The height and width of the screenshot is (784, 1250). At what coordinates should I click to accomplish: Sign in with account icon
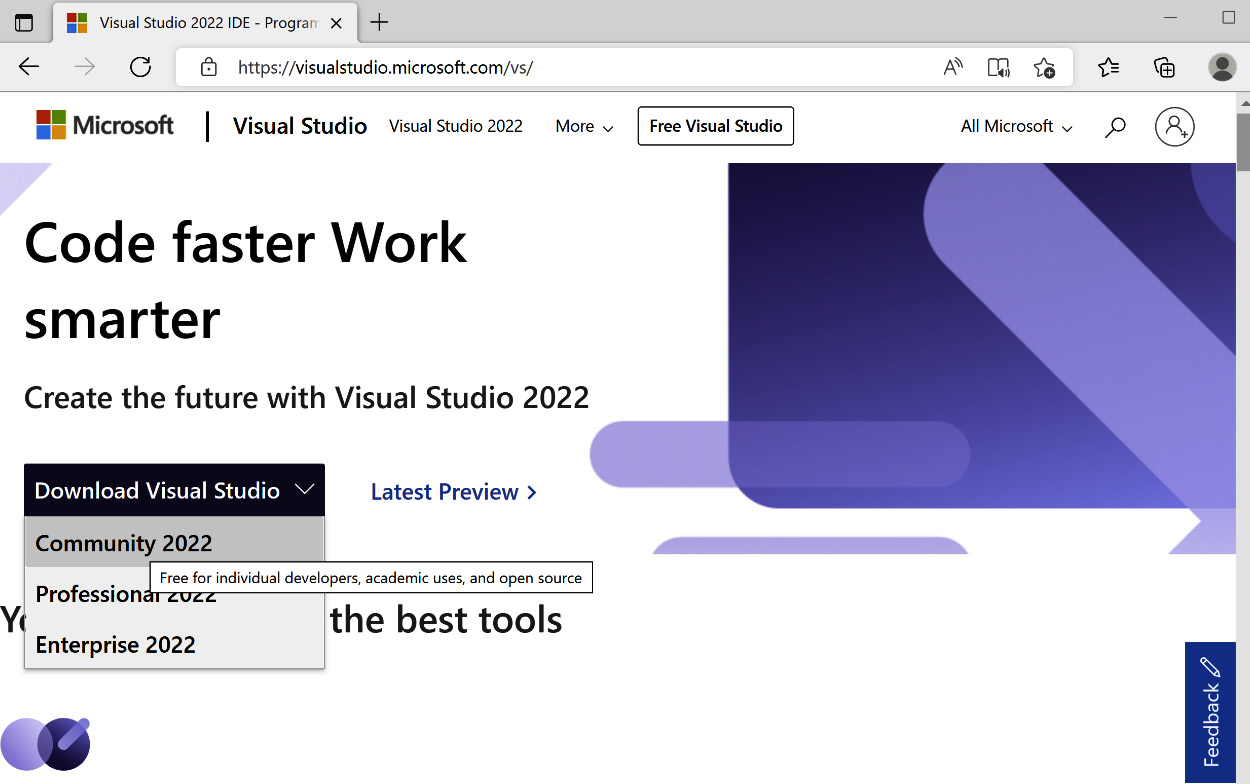coord(1175,127)
